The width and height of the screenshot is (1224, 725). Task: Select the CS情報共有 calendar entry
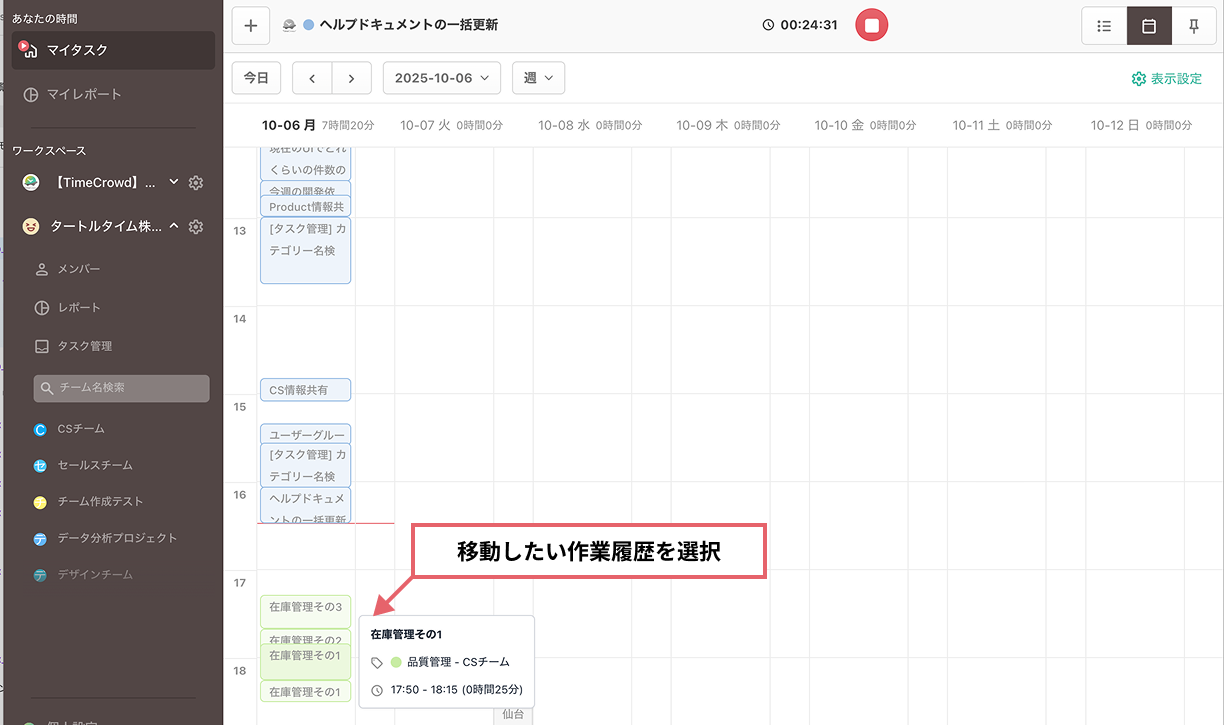click(x=305, y=390)
